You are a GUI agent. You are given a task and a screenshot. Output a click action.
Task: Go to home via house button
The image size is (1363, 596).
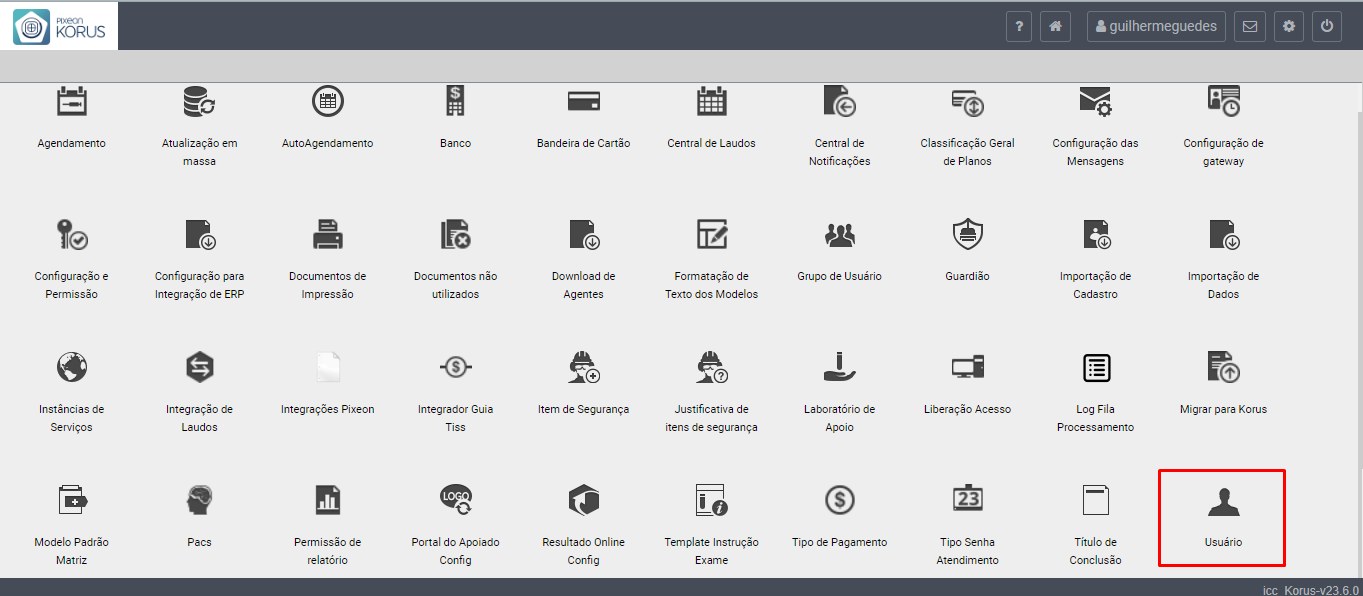(1054, 27)
